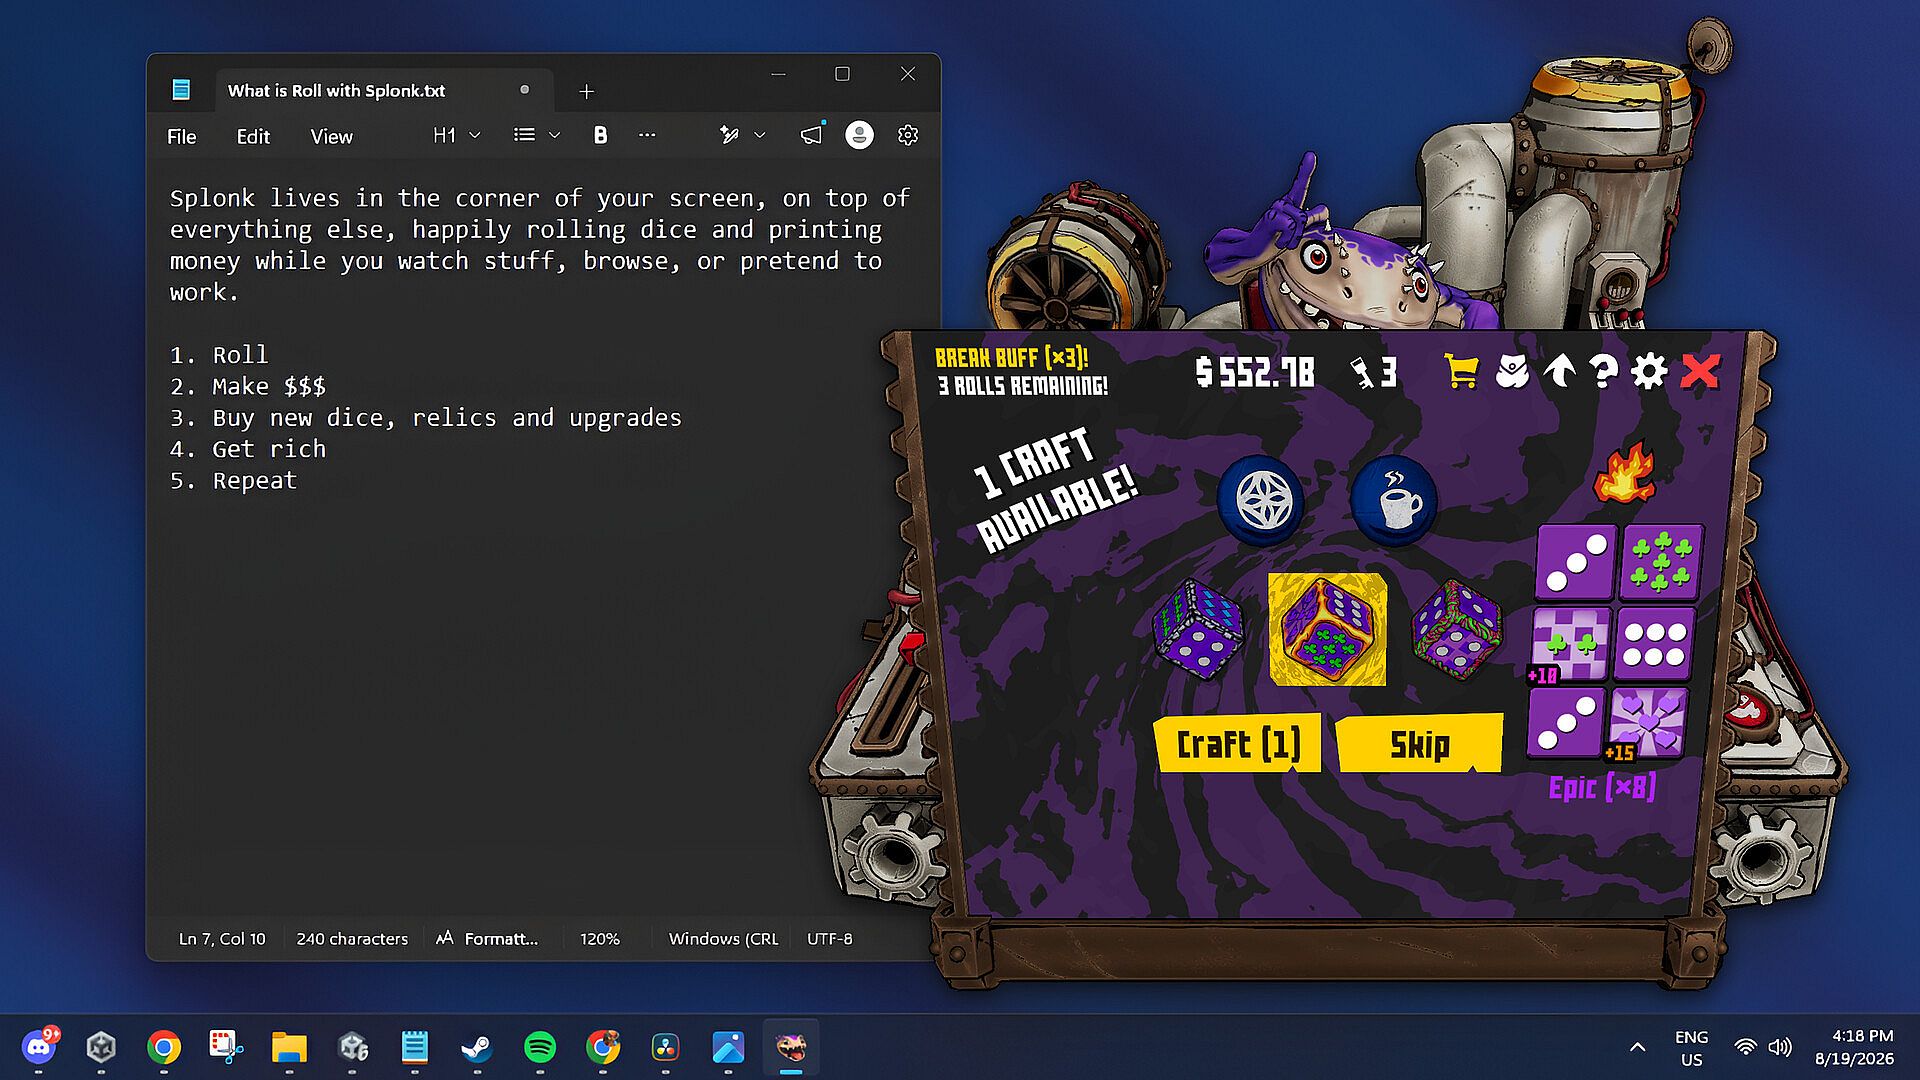Open the Edit menu in Notepad
This screenshot has width=1920, height=1080.
(253, 136)
